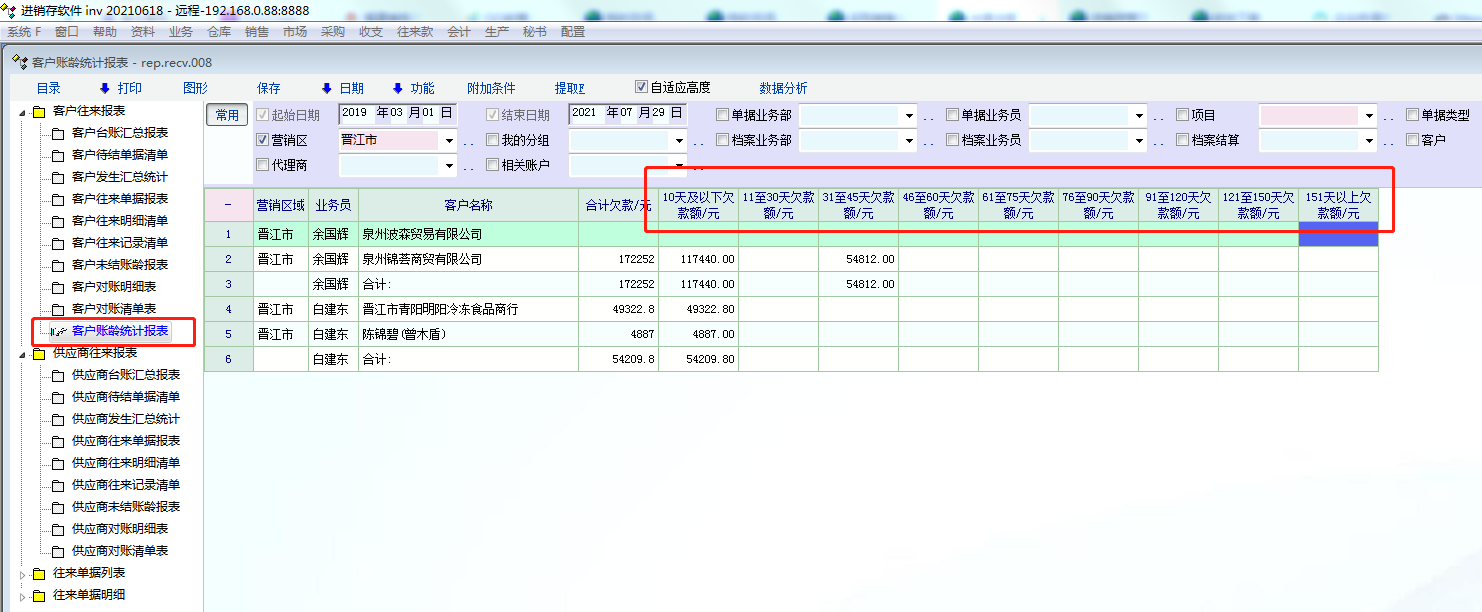Enable the 代理商 filter checkbox
Image resolution: width=1482 pixels, height=612 pixels.
(263, 165)
